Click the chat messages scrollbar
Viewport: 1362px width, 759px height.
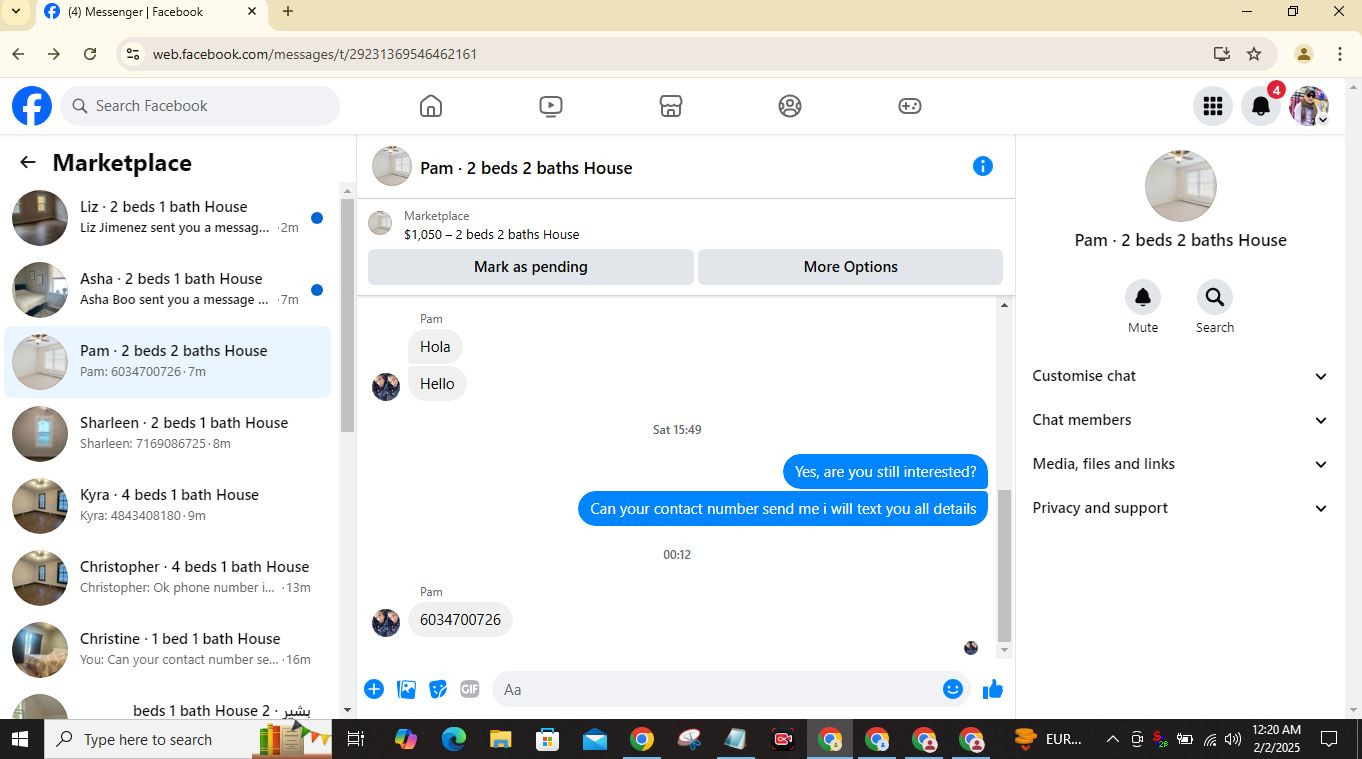[x=1005, y=565]
